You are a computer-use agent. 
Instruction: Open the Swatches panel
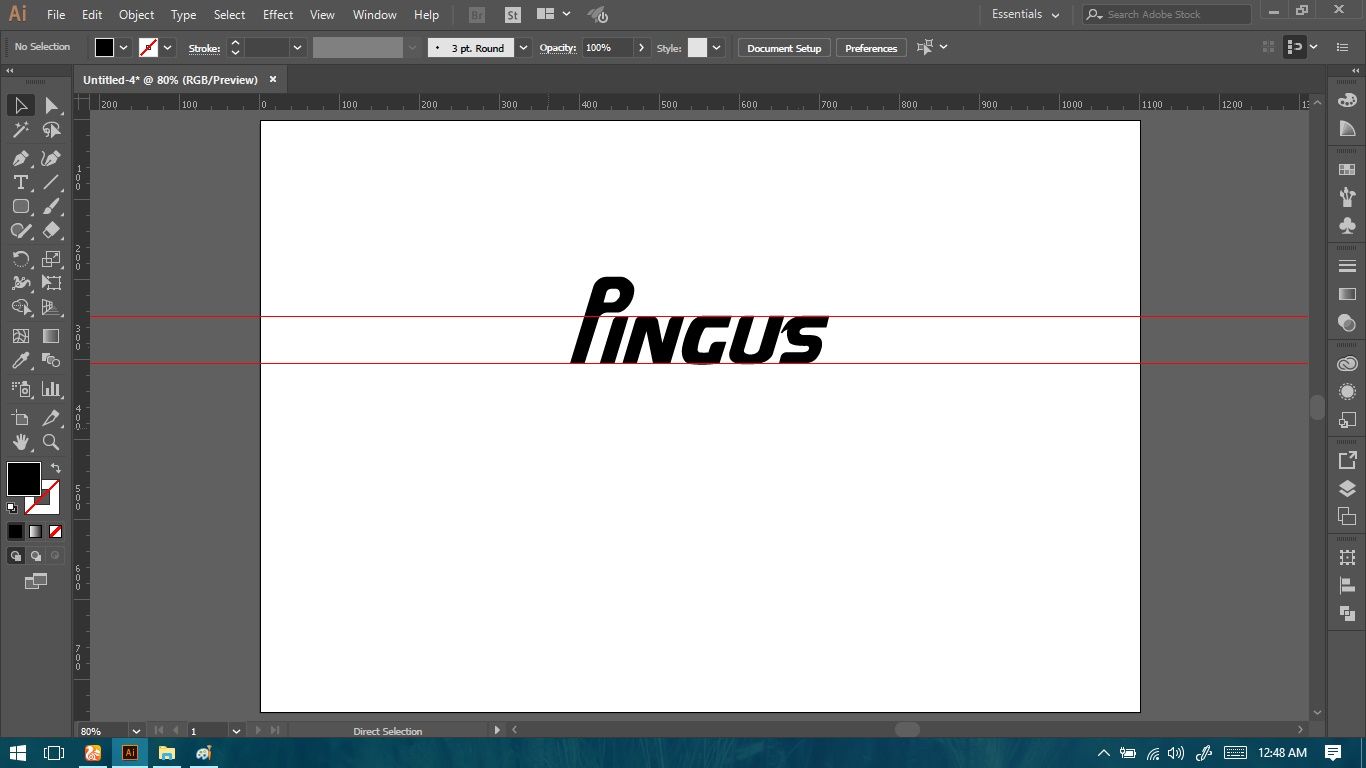pyautogui.click(x=1347, y=169)
